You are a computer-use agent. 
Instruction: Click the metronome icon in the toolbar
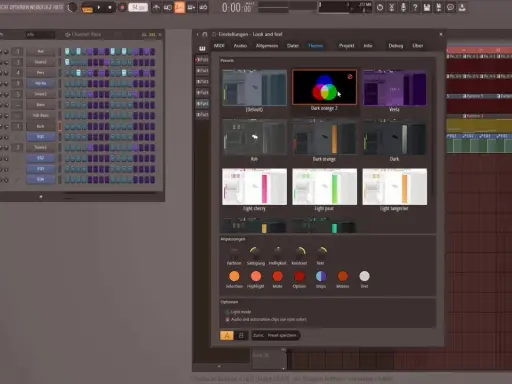(x=156, y=7)
